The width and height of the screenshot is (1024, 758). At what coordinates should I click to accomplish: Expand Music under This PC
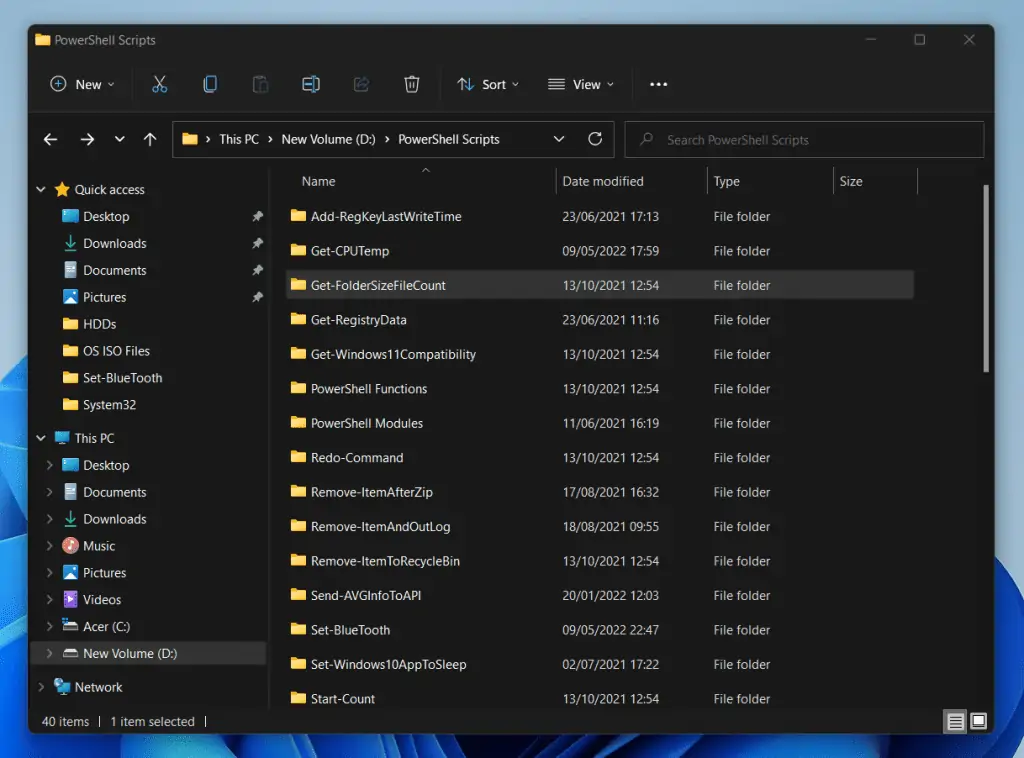(x=49, y=546)
